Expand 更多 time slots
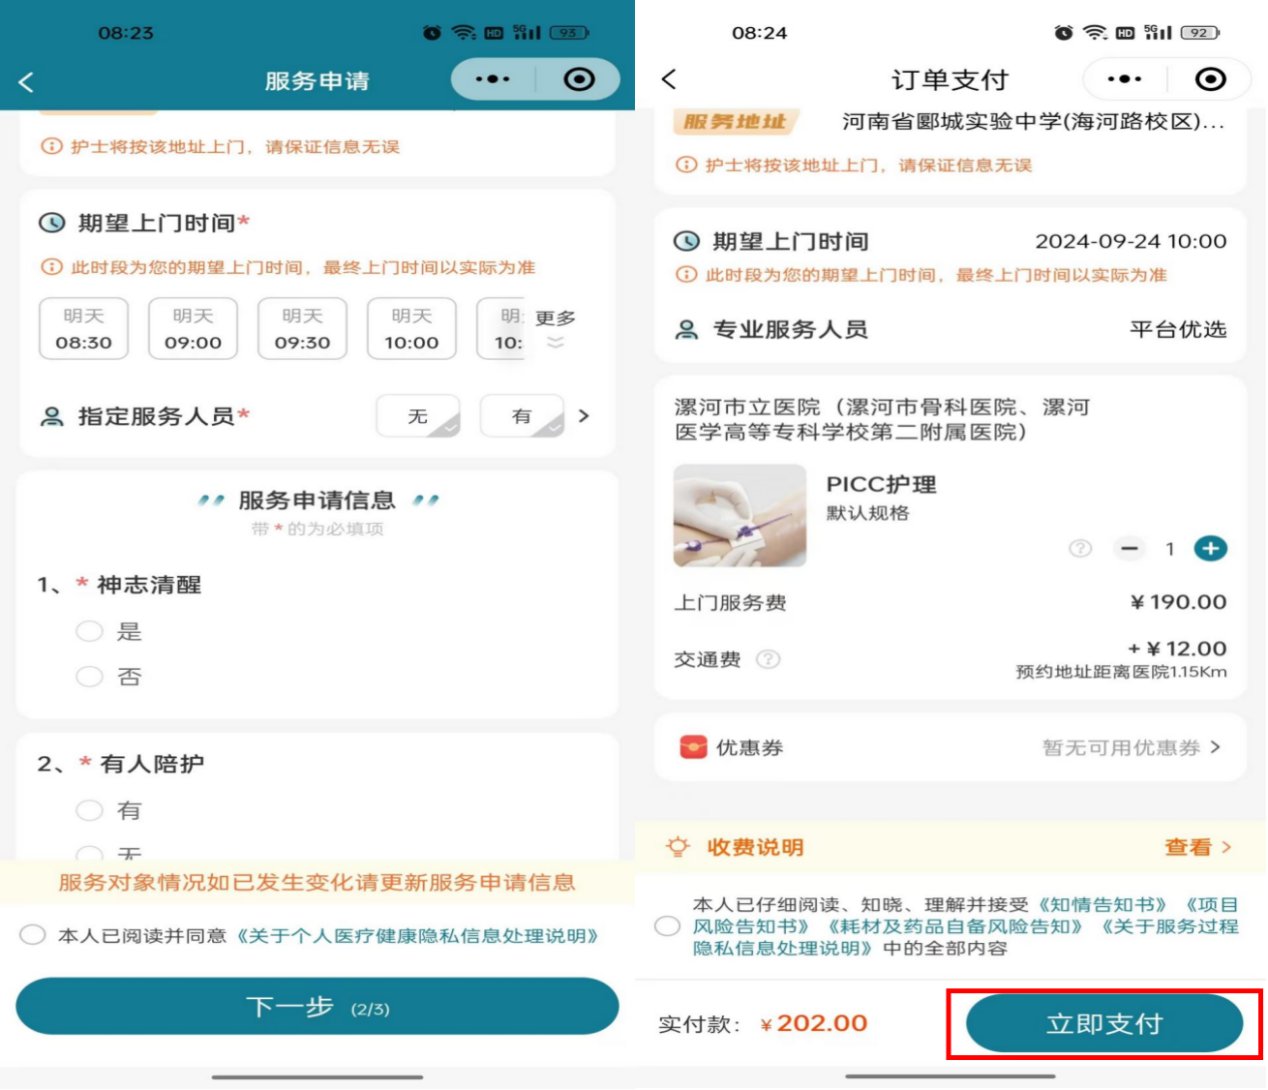Screen dimensions: 1268x1090 point(555,328)
